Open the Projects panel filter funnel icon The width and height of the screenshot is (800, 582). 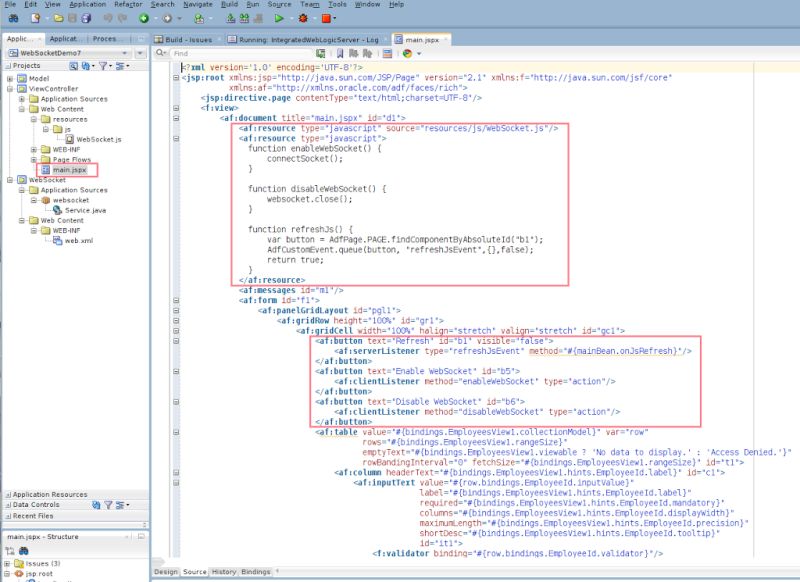point(103,66)
